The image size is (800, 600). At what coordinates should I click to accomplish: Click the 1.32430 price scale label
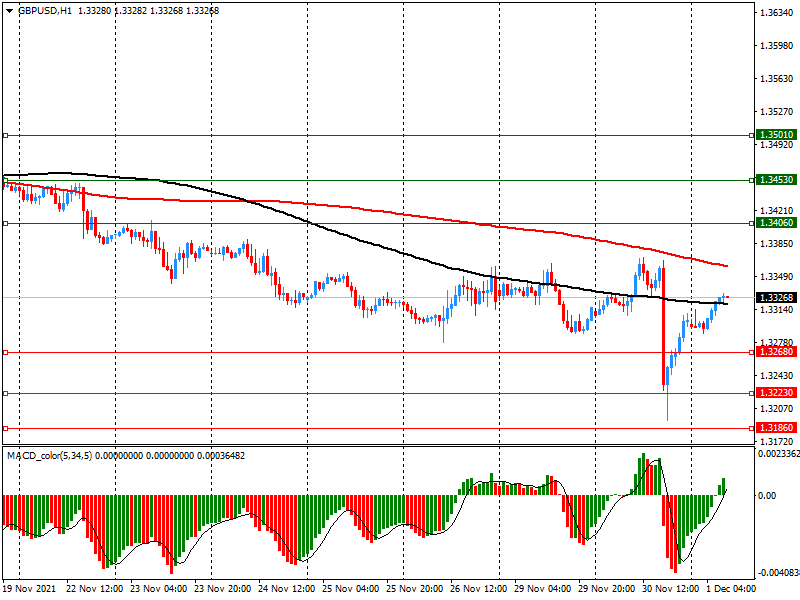tap(777, 376)
